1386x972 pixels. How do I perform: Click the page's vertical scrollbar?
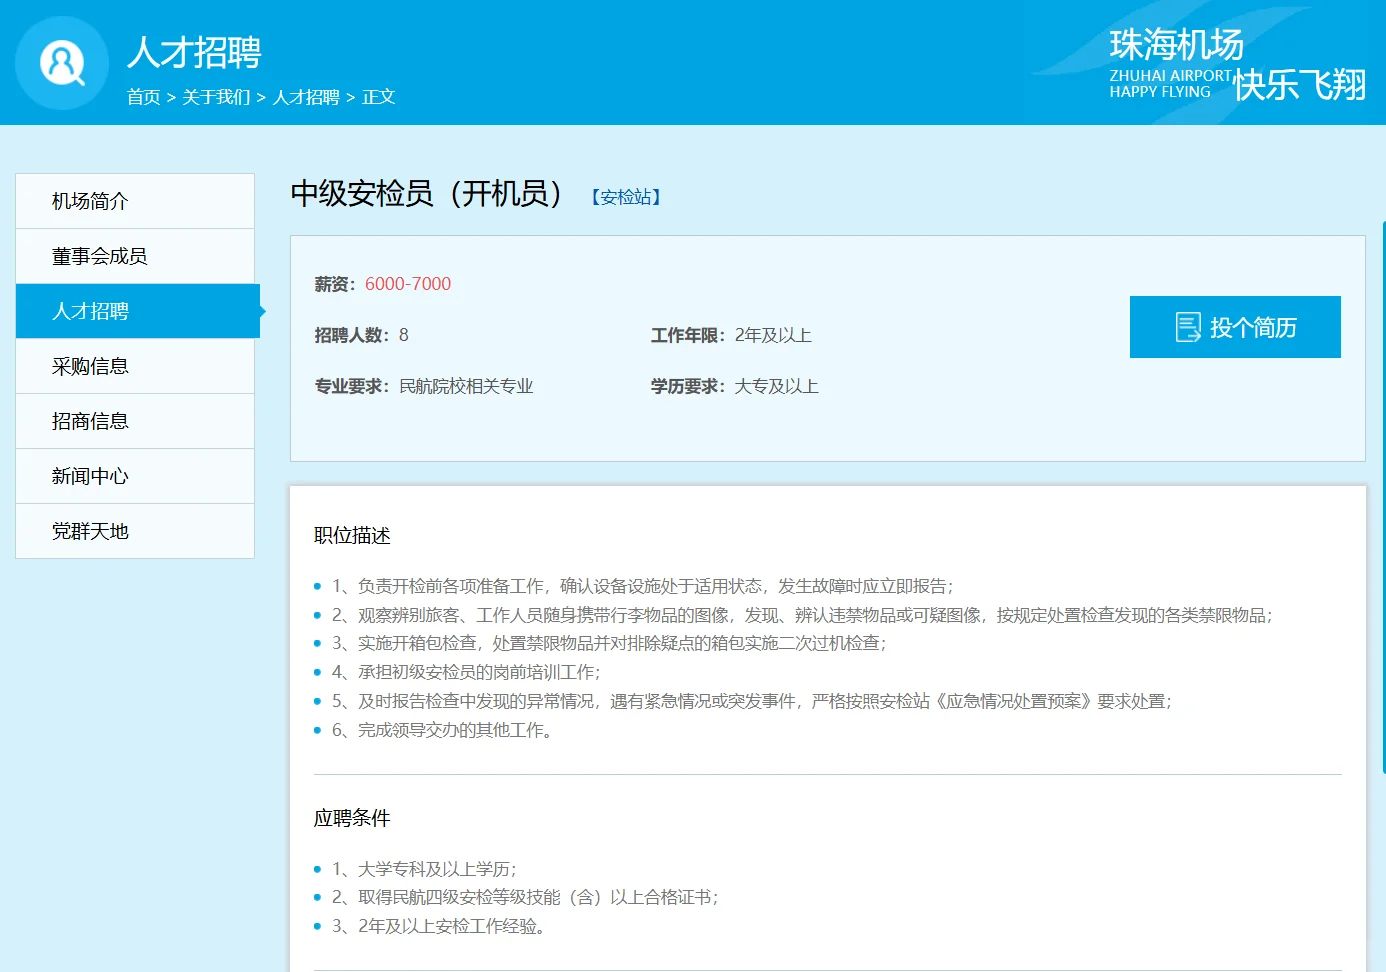(x=1383, y=497)
